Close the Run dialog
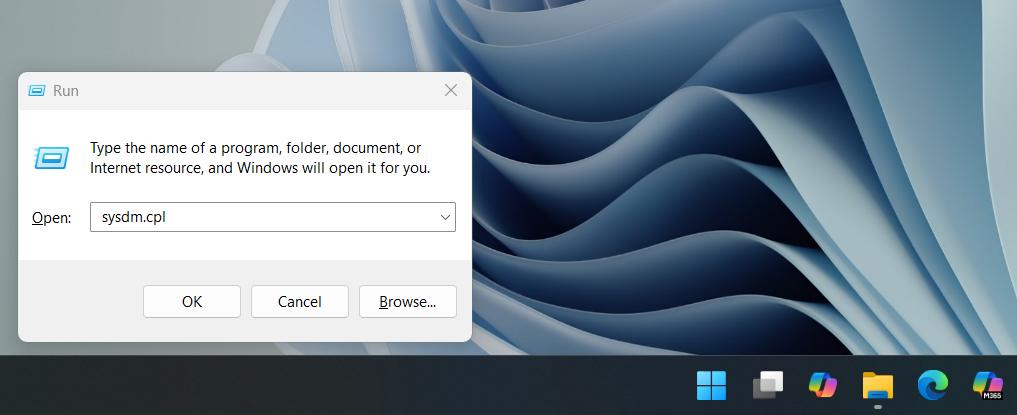 point(451,90)
